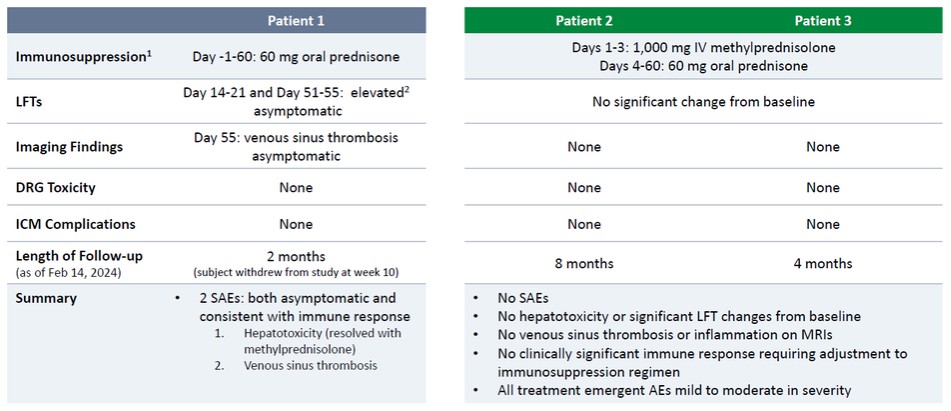Select the '4 months' follow-up cell
The image size is (951, 411).
click(823, 264)
